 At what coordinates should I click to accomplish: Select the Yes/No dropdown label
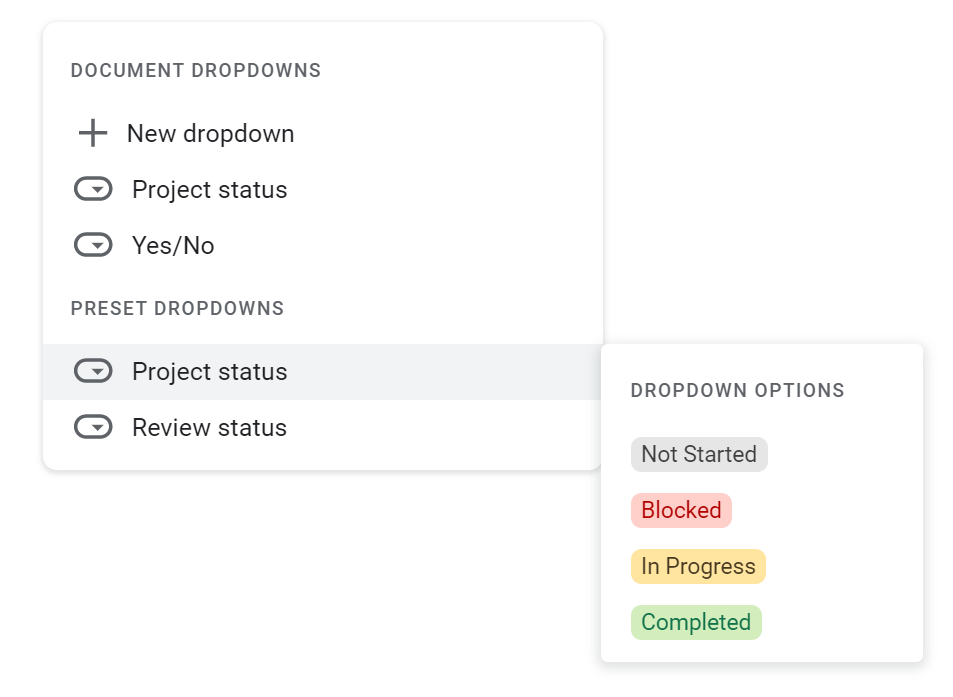(x=173, y=246)
